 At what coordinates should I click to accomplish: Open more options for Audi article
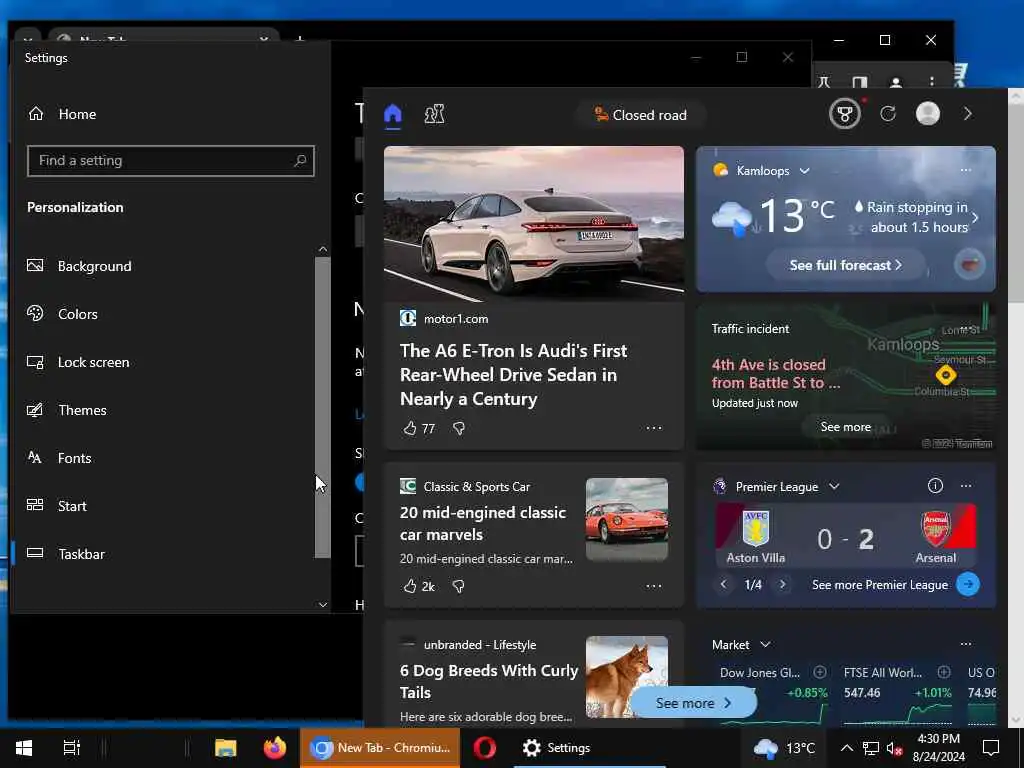pyautogui.click(x=654, y=428)
